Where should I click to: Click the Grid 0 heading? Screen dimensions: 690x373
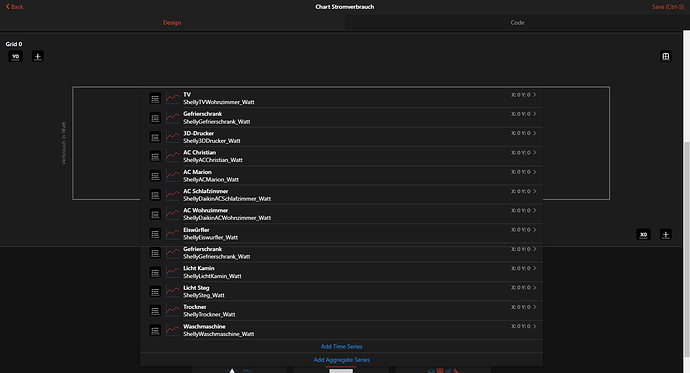click(14, 44)
